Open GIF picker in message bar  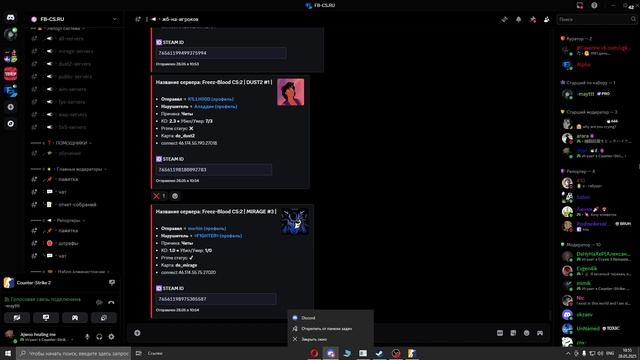coord(500,333)
